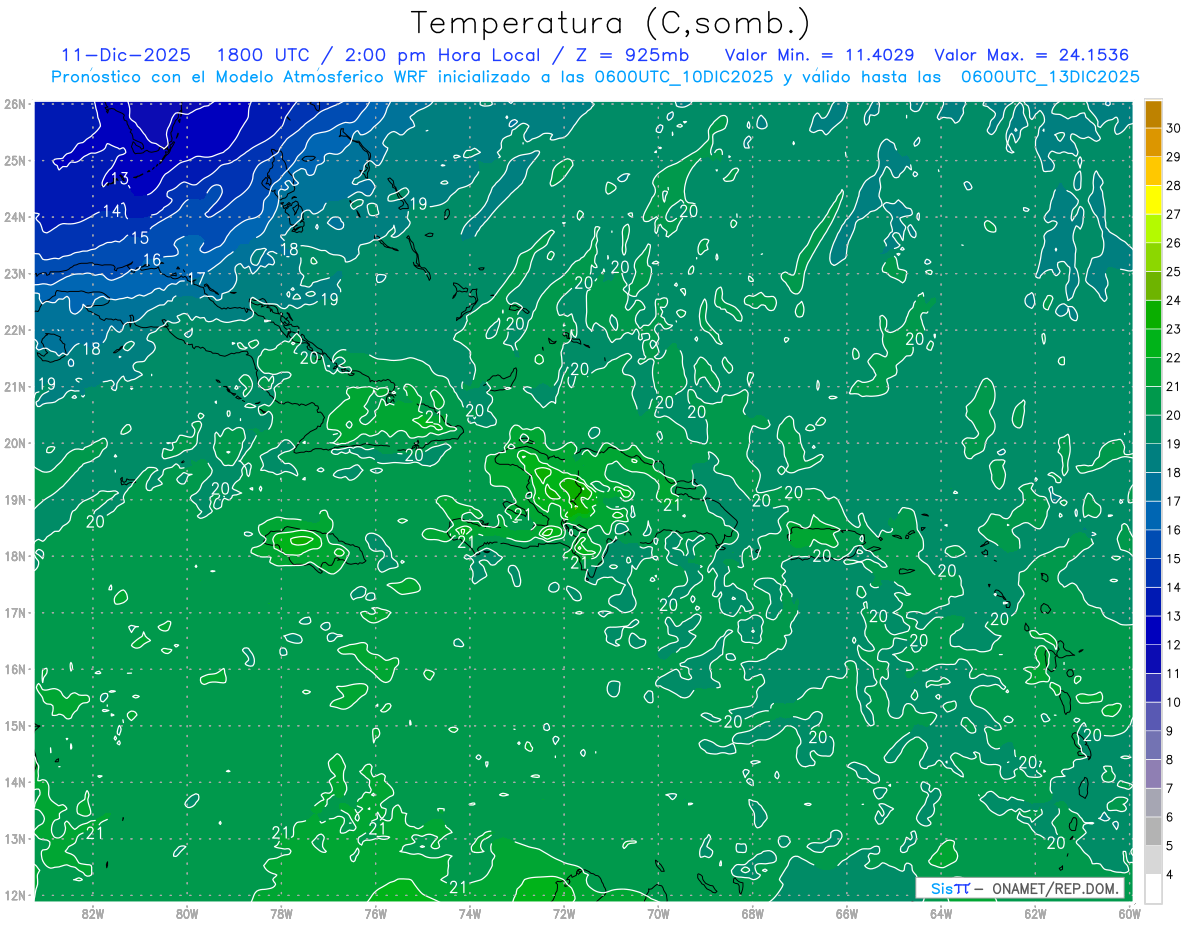The image size is (1200, 927).
Task: Click "Valor Max. = 24.1536" in header
Action: pos(1031,55)
